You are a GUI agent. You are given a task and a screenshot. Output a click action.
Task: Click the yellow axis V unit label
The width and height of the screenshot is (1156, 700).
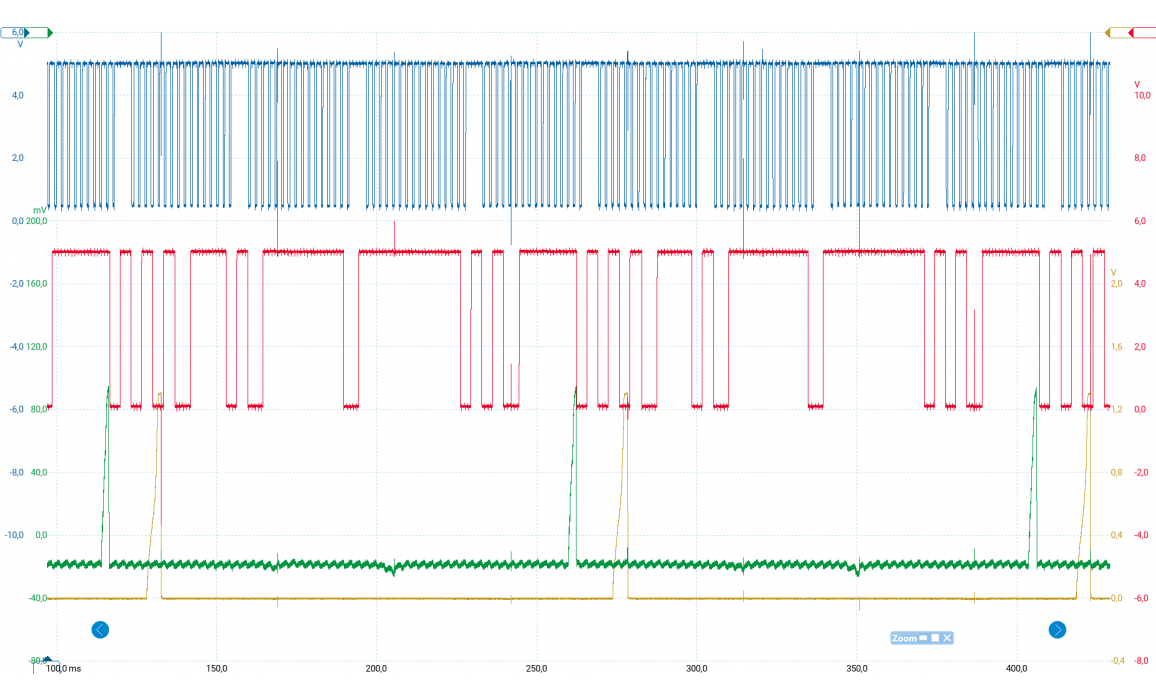point(1114,272)
